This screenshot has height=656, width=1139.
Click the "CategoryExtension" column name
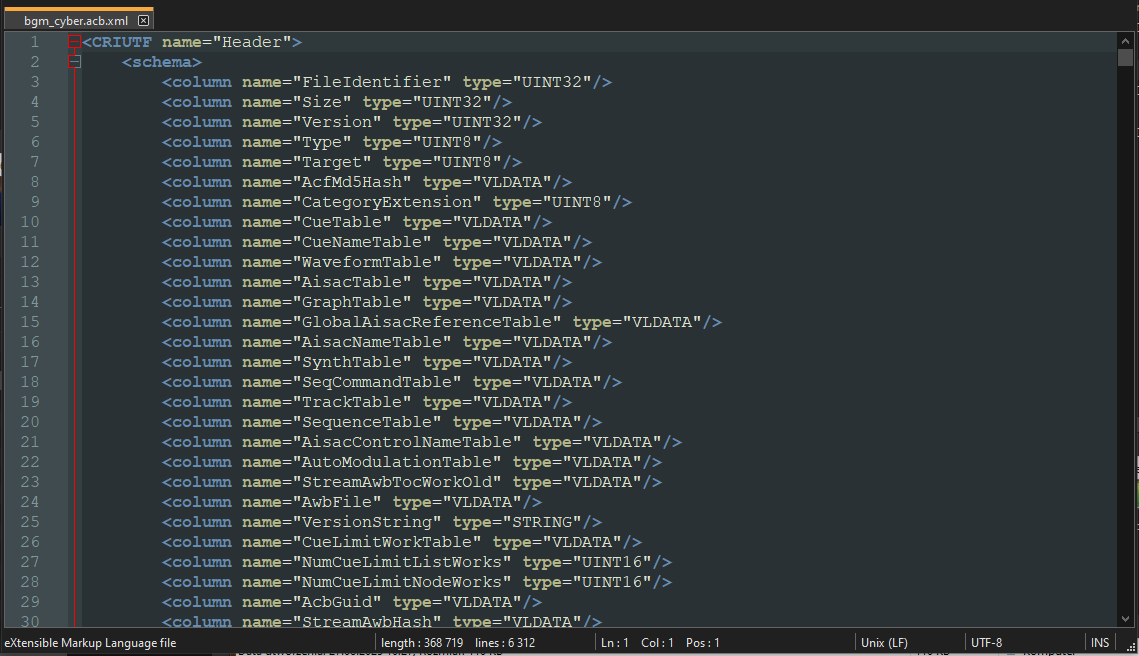pyautogui.click(x=386, y=202)
